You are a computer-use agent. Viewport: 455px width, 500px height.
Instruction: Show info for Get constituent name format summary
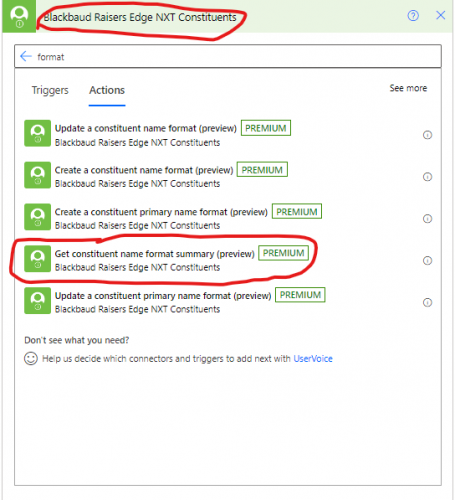pyautogui.click(x=427, y=260)
